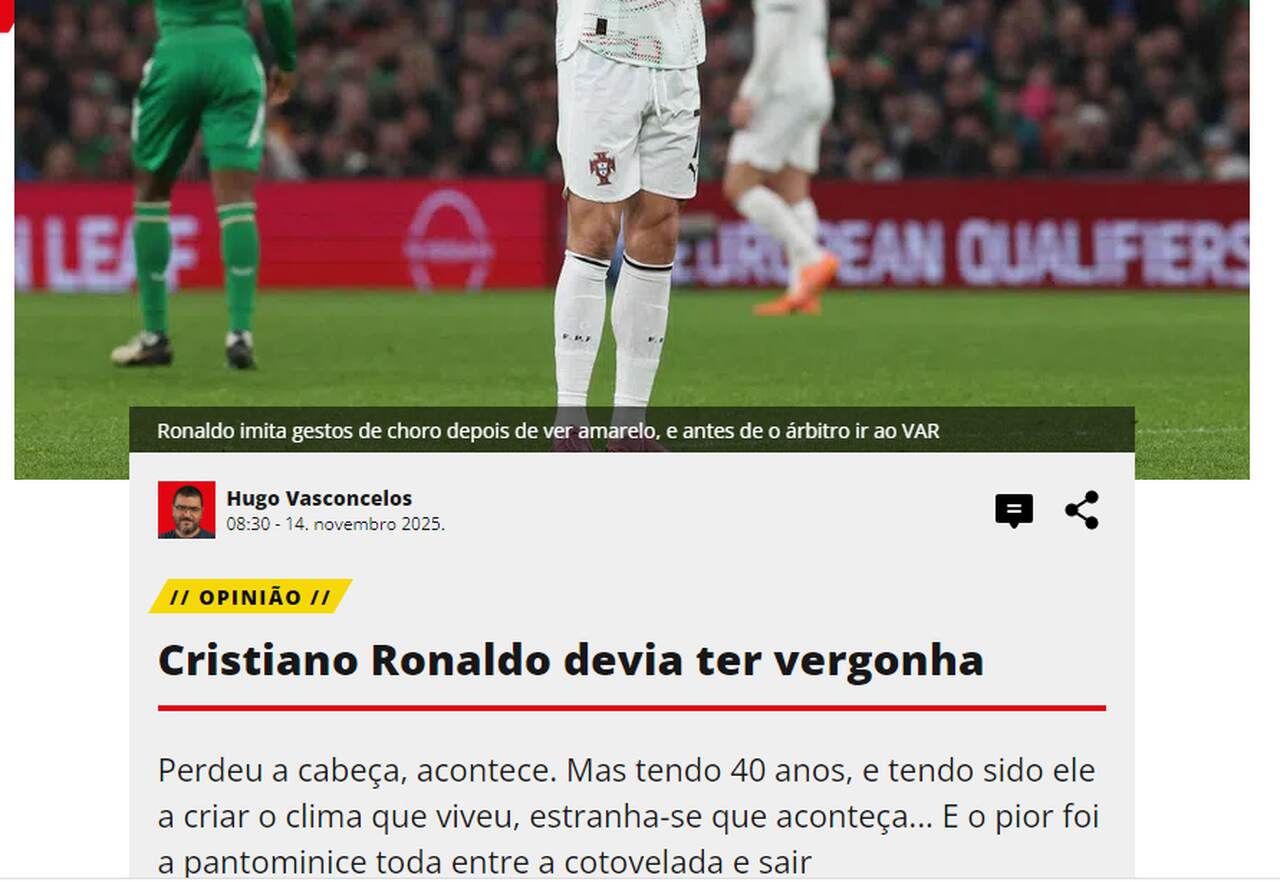Click the red divider line under the headline
The width and height of the screenshot is (1280, 882).
(x=632, y=708)
